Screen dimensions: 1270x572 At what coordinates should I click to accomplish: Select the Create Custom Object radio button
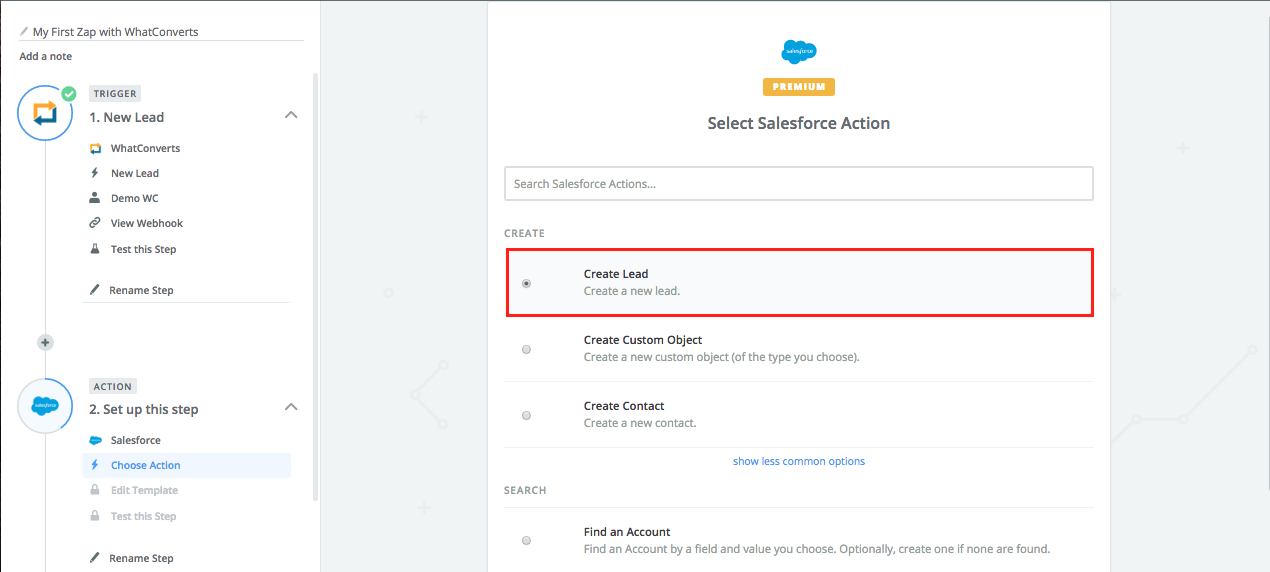point(527,349)
